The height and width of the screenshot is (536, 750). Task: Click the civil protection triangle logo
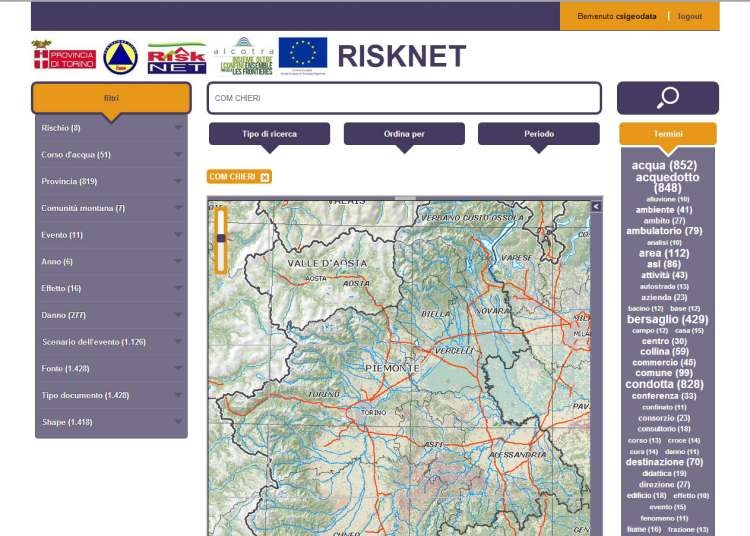[x=121, y=57]
